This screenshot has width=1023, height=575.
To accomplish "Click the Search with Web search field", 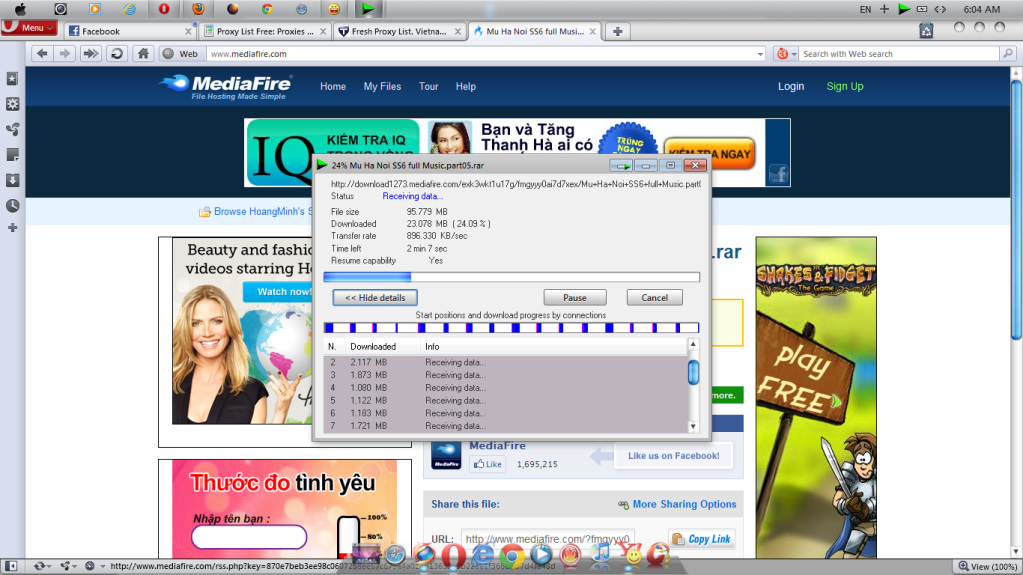I will (899, 54).
